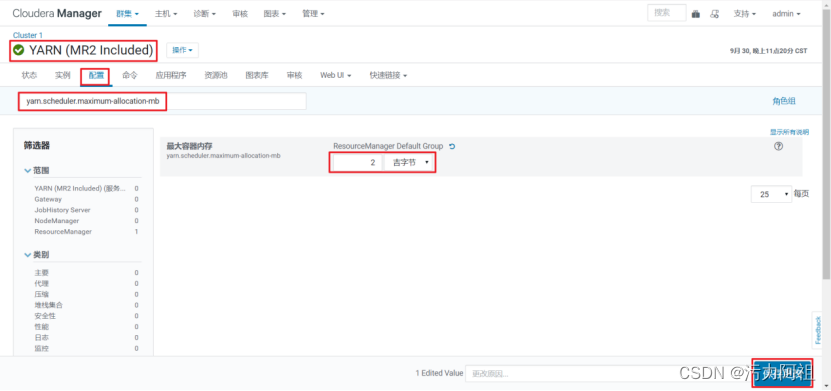Open the 操作 actions dropdown
831x391 pixels.
pyautogui.click(x=182, y=50)
